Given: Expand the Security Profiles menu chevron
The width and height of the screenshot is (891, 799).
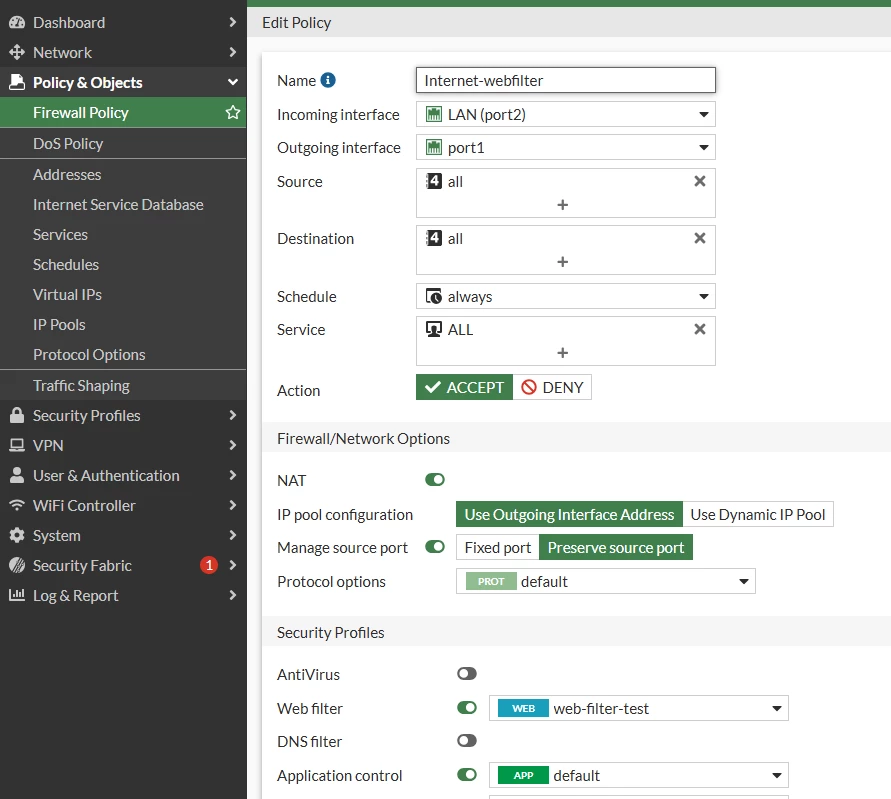Looking at the screenshot, I should (232, 415).
